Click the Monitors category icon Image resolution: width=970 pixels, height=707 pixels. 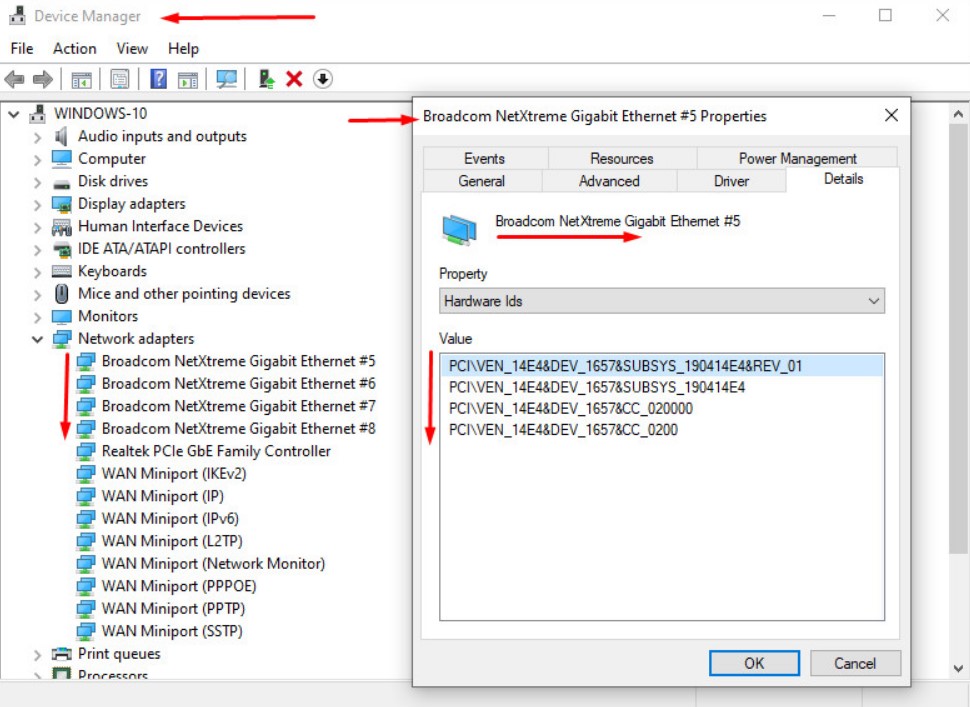[x=61, y=317]
